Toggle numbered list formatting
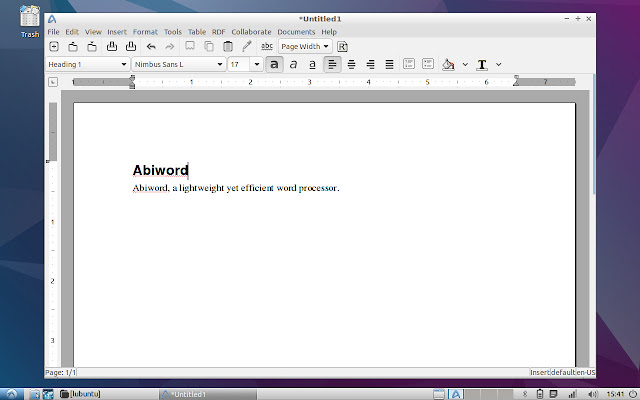The image size is (640, 400). point(409,64)
